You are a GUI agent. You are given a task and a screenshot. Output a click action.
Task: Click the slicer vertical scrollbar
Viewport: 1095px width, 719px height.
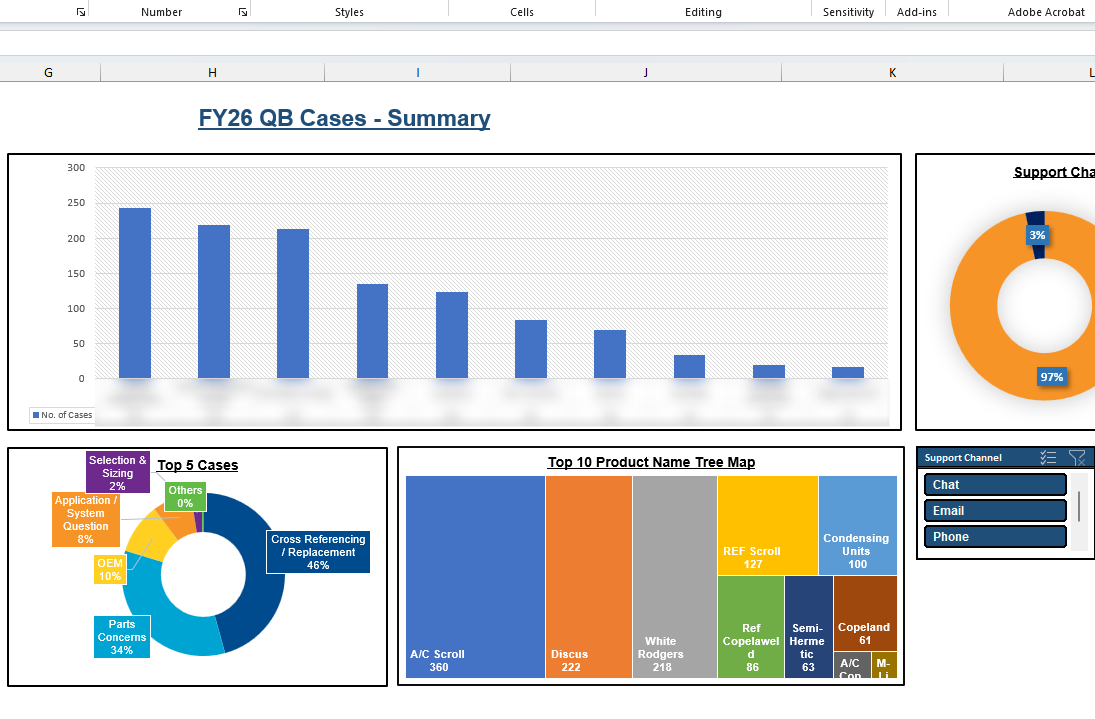[x=1080, y=507]
